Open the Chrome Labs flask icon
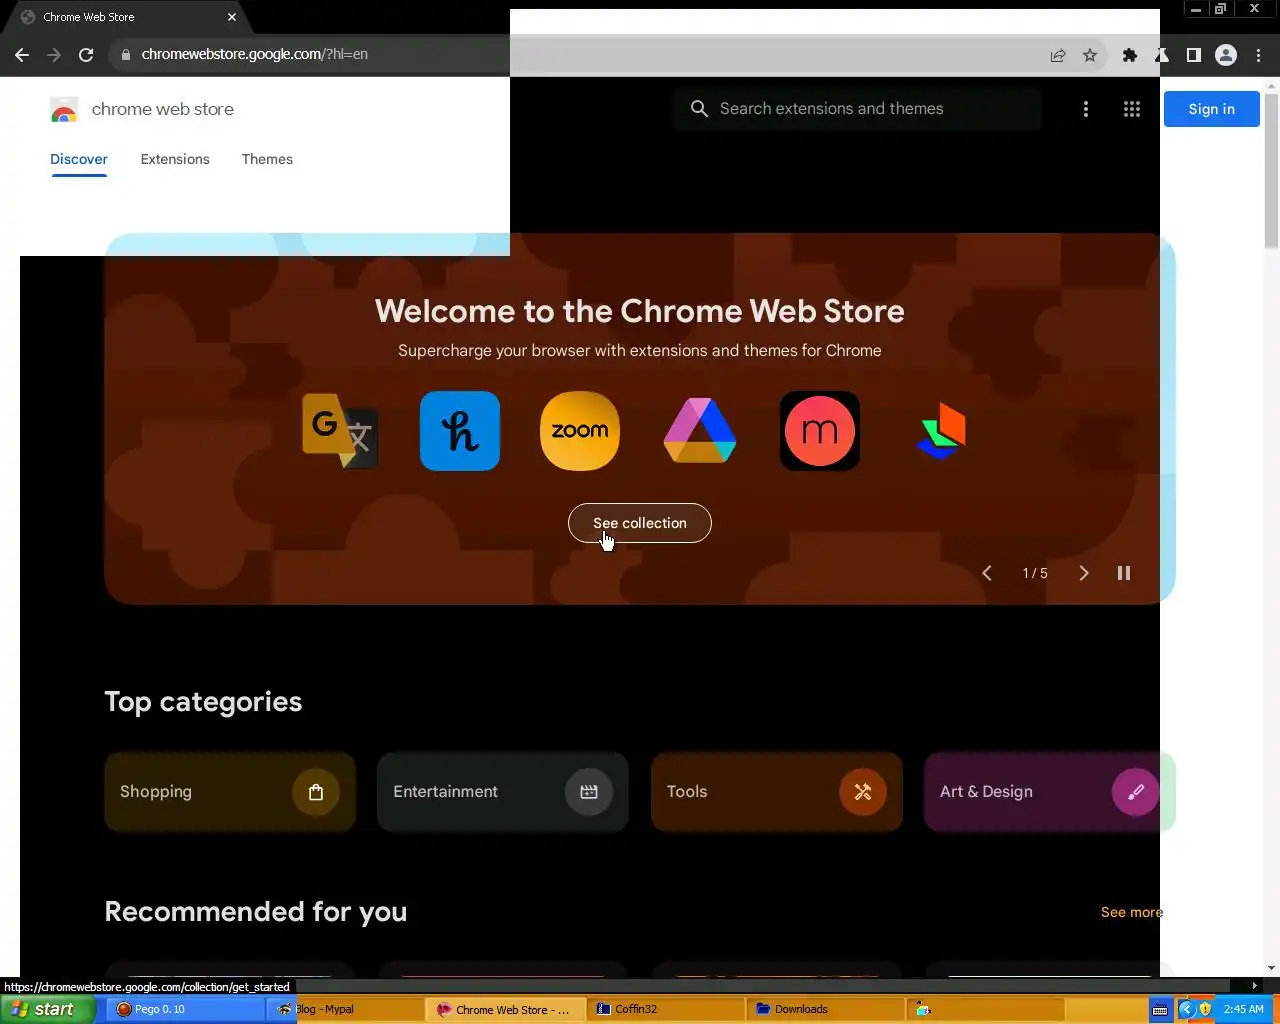This screenshot has width=1280, height=1024. 1162,55
